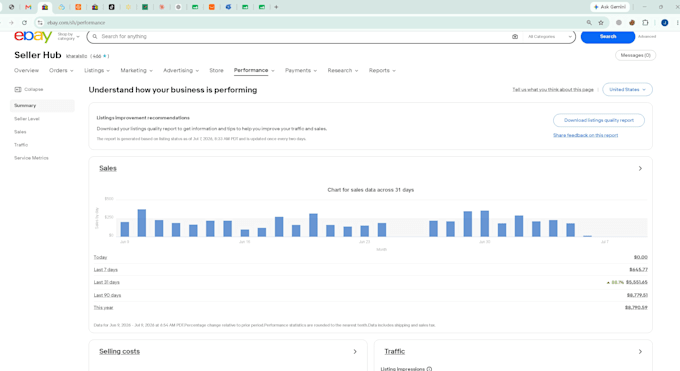Click the Selling costs heading link
Image resolution: width=680 pixels, height=371 pixels.
(x=119, y=351)
